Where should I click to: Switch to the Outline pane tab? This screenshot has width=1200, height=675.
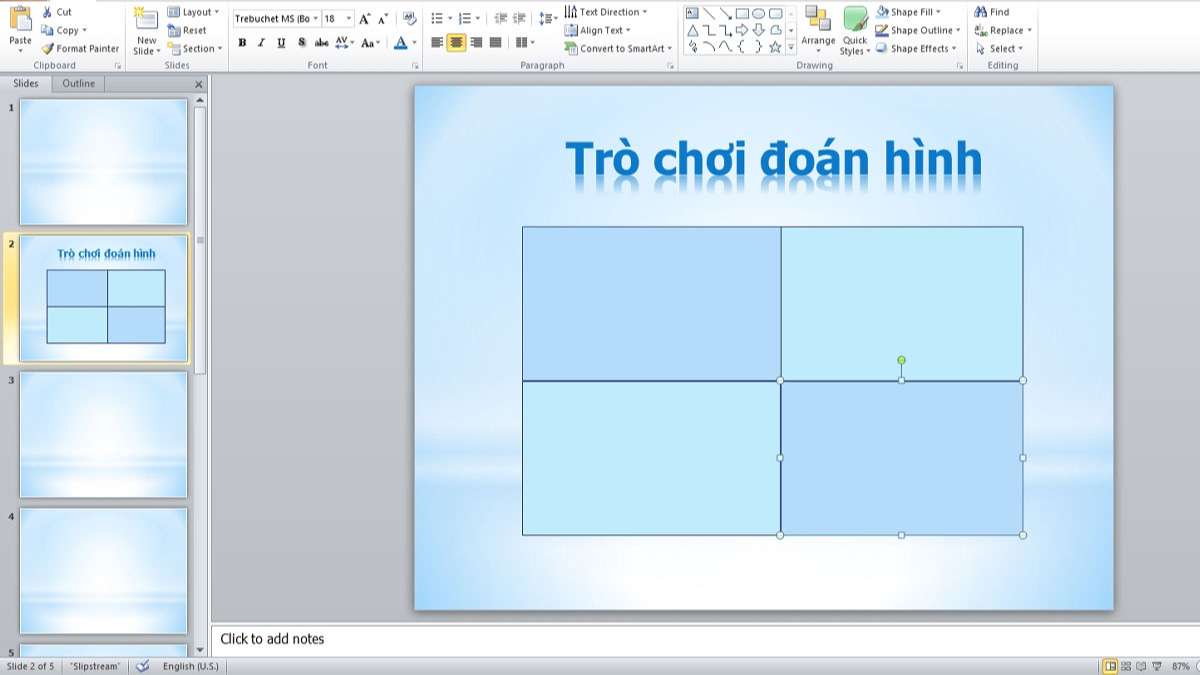(79, 84)
